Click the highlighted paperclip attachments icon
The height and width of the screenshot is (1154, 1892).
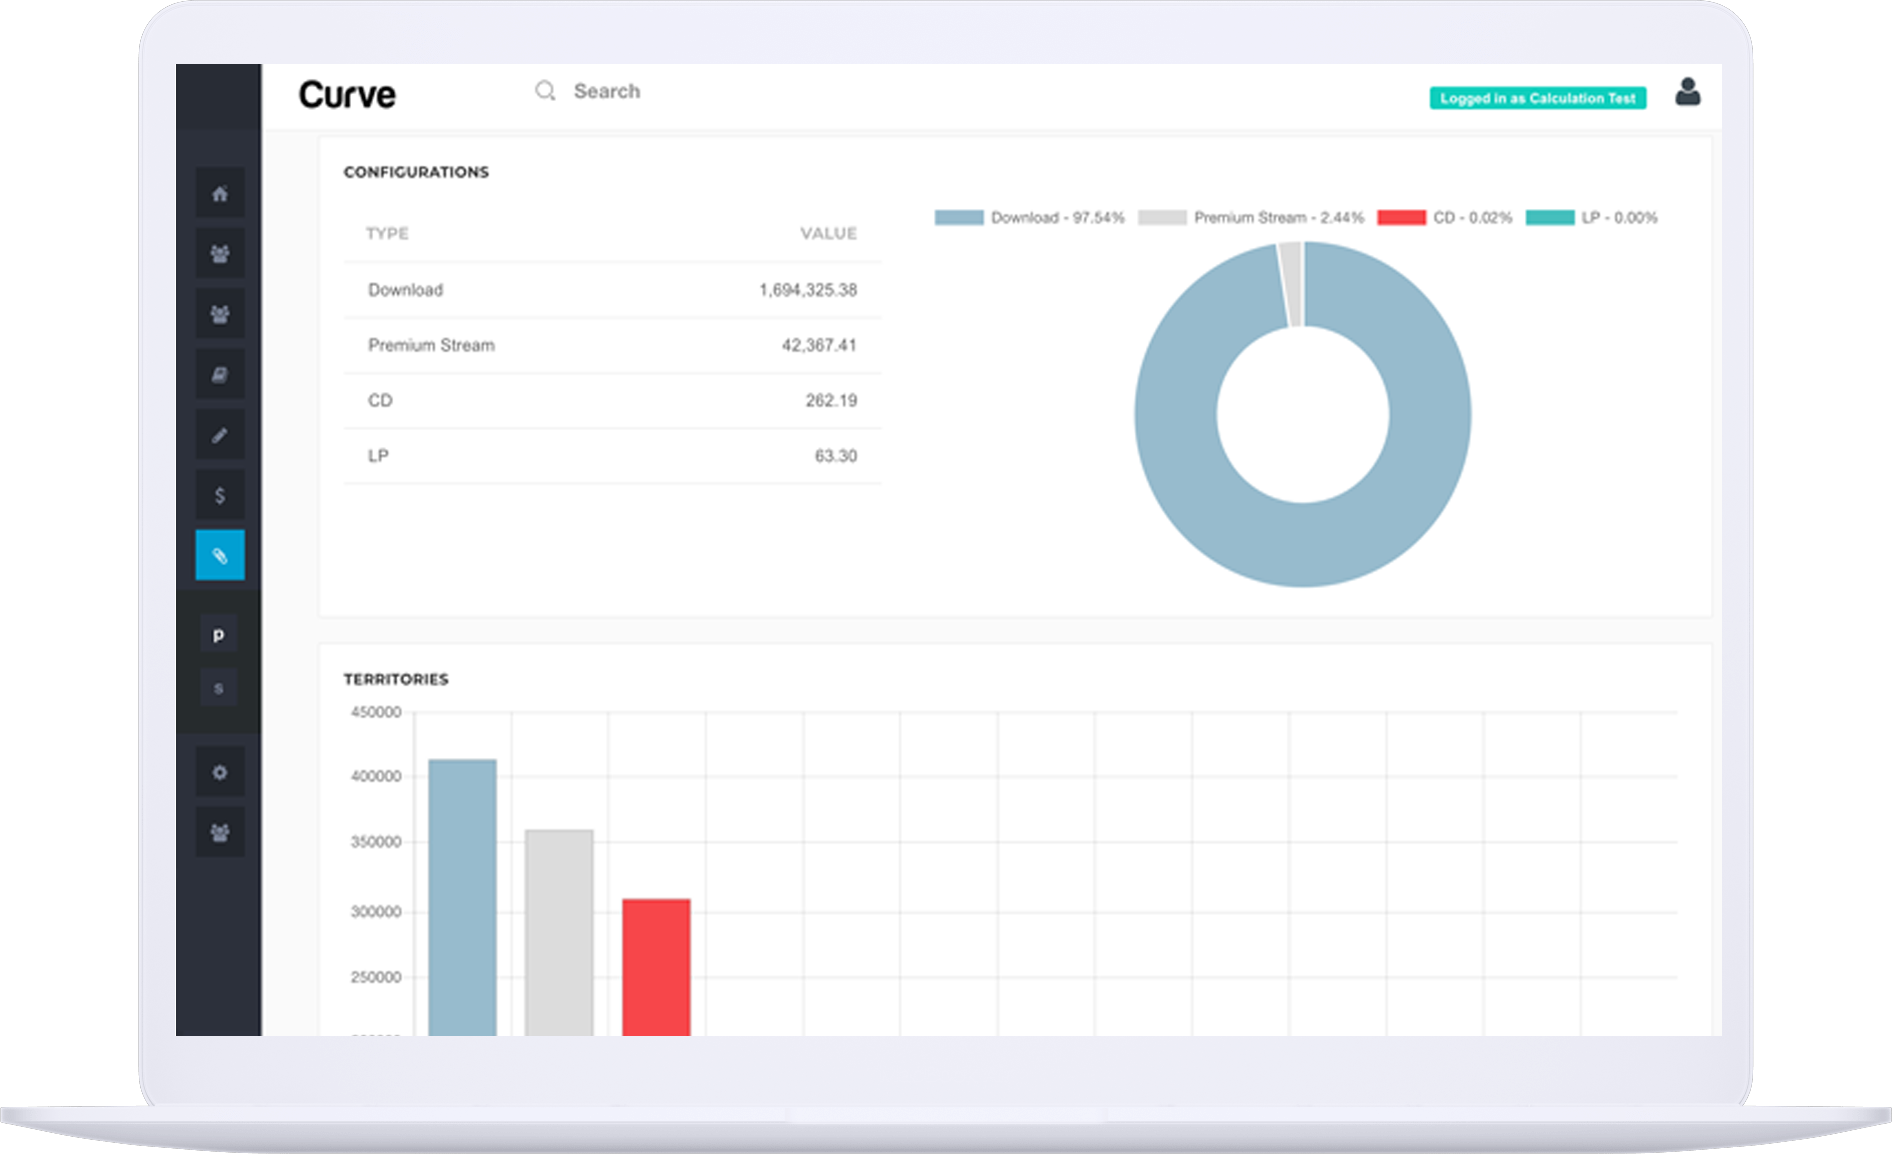tap(220, 556)
